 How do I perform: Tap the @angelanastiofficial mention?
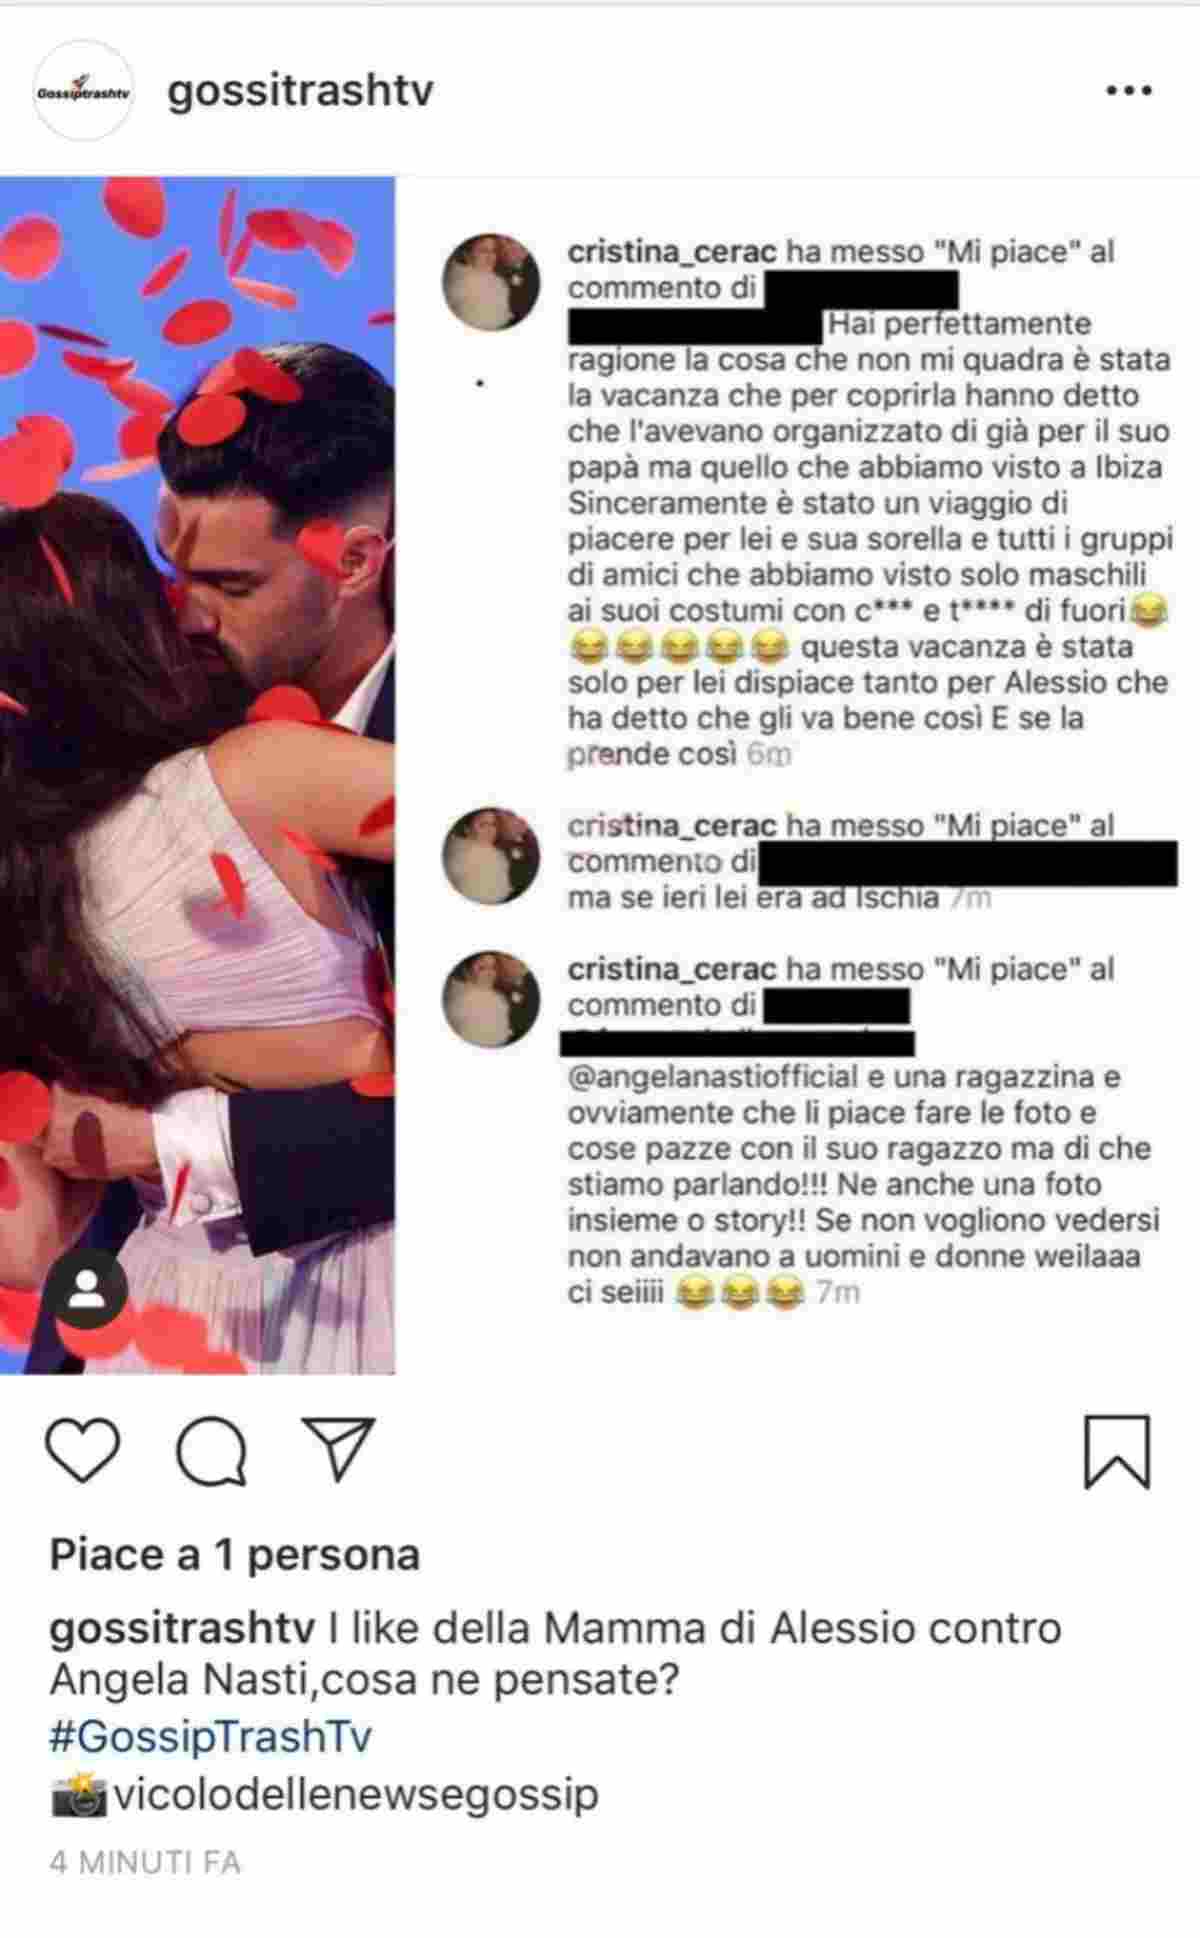point(713,1077)
